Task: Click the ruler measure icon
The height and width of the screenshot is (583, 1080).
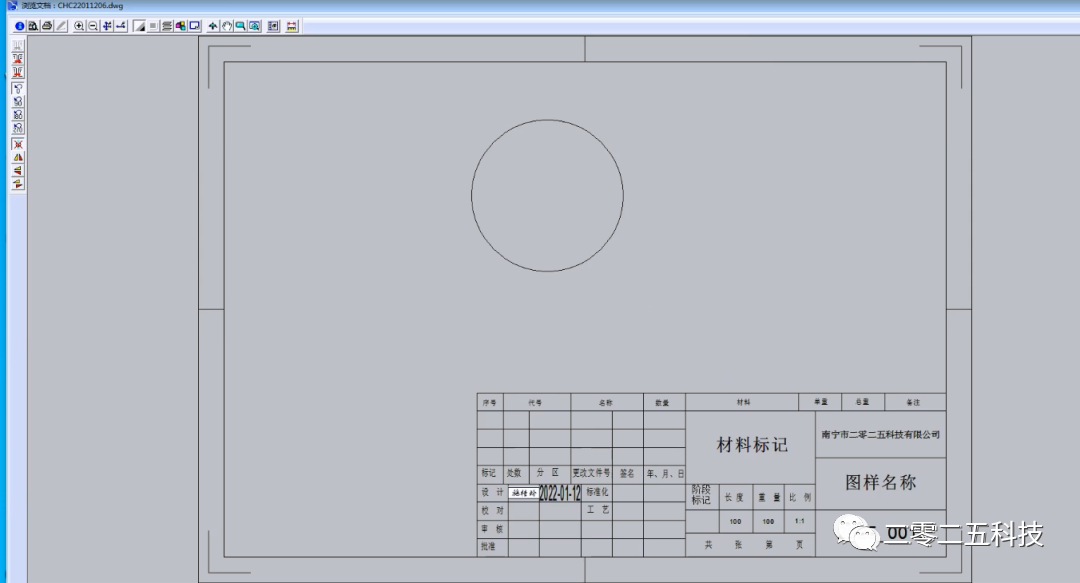Action: (x=291, y=26)
